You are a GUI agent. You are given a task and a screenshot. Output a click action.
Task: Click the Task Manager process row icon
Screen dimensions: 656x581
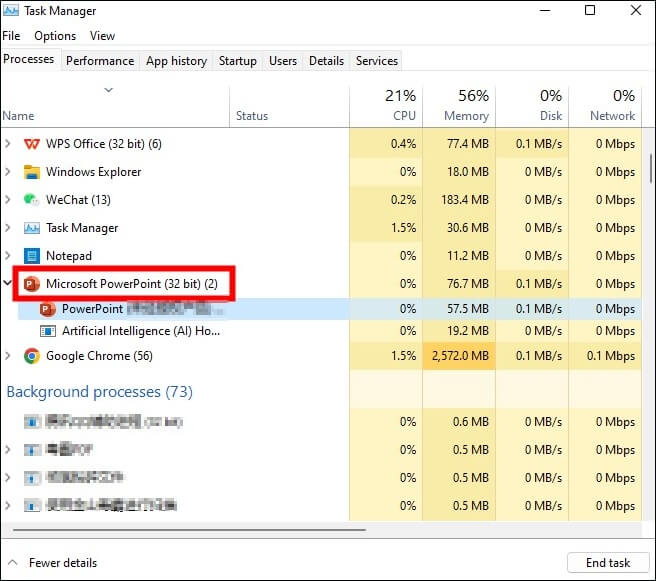coord(32,228)
